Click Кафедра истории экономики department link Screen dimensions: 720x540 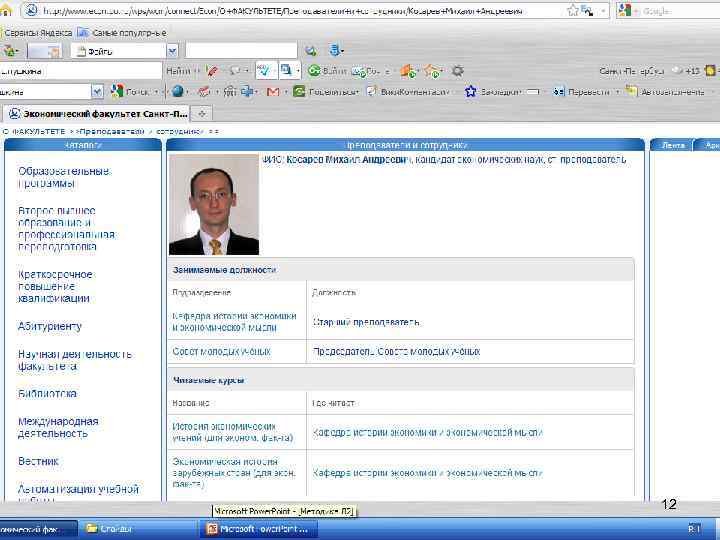tap(234, 321)
